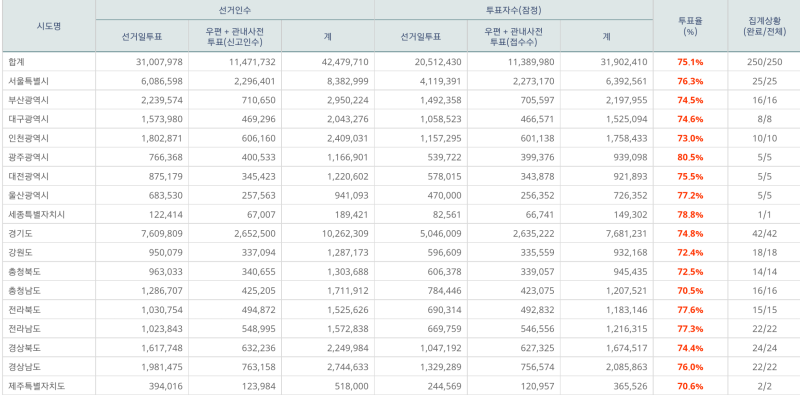Image resolution: width=800 pixels, height=395 pixels.
Task: Select the 인천광역시 row label
Action: [x=29, y=138]
